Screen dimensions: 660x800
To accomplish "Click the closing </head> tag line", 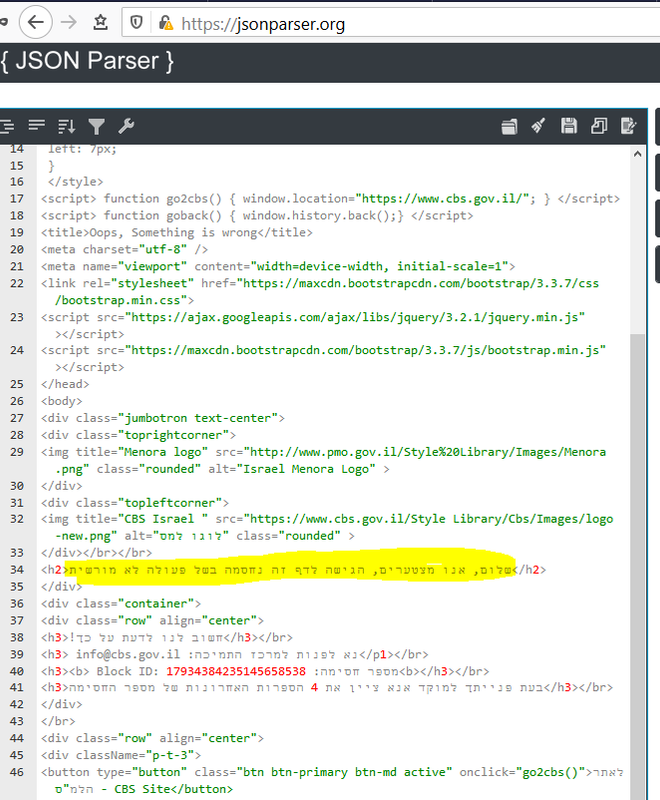I will coord(65,384).
